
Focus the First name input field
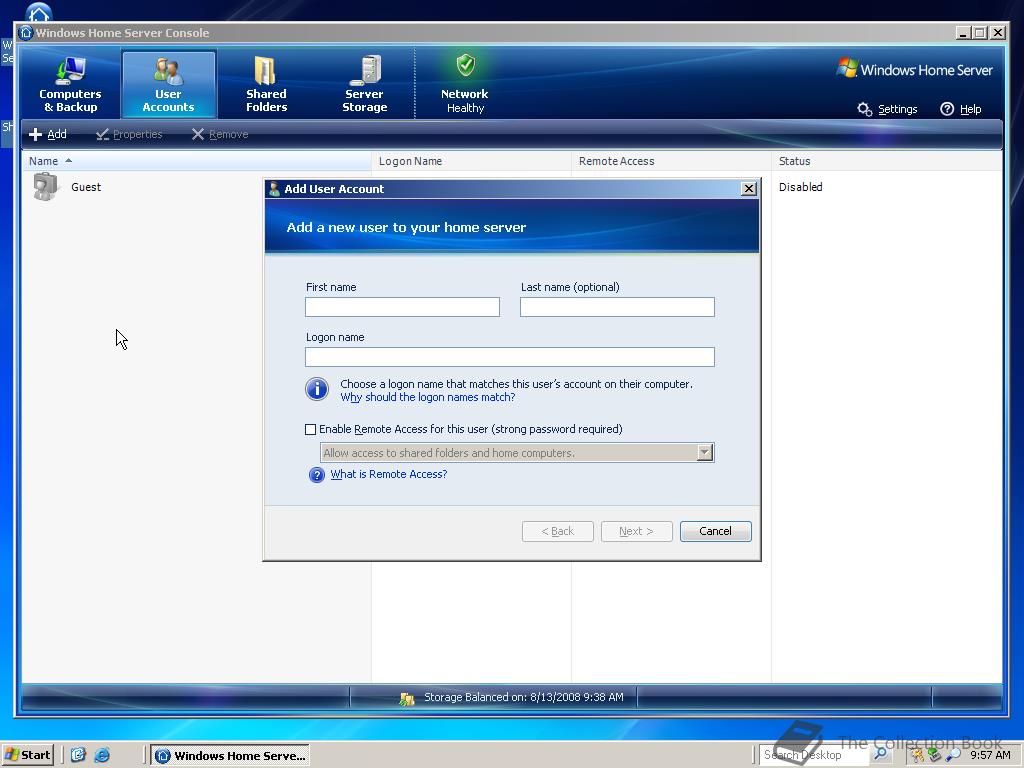pos(402,307)
